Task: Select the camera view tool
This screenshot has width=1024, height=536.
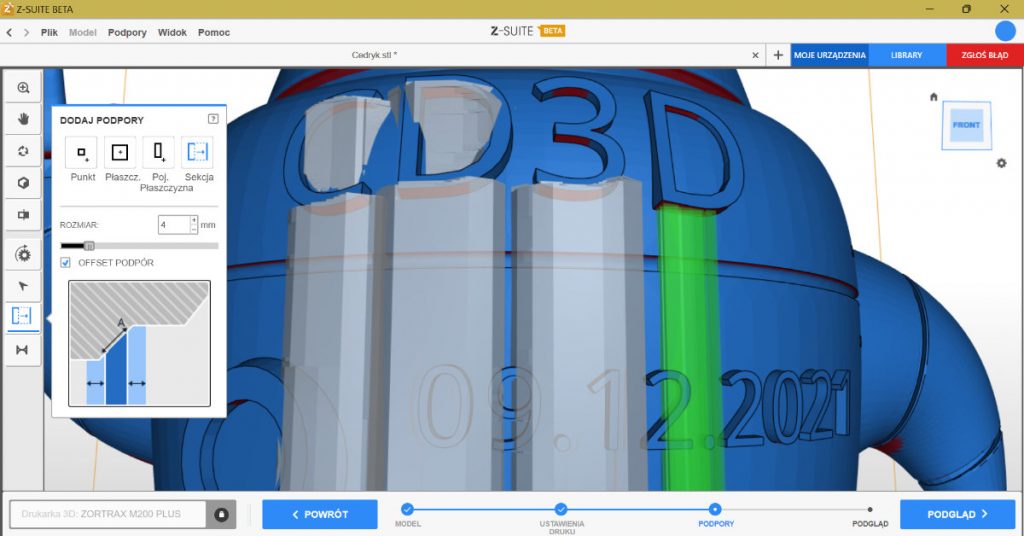Action: click(24, 215)
